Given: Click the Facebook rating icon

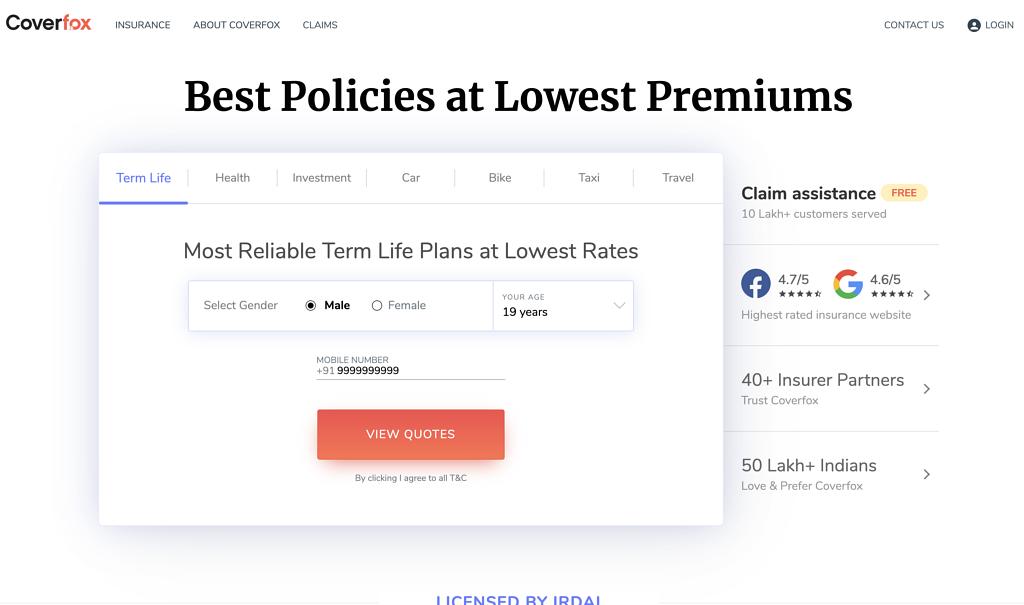Looking at the screenshot, I should pos(756,284).
